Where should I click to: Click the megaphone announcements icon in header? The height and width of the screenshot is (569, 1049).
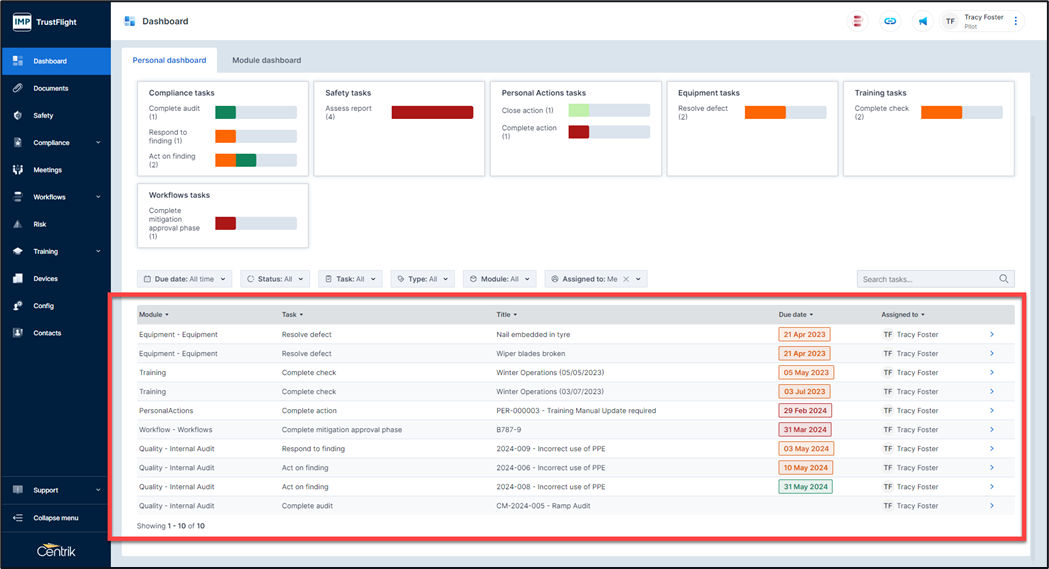pyautogui.click(x=923, y=21)
